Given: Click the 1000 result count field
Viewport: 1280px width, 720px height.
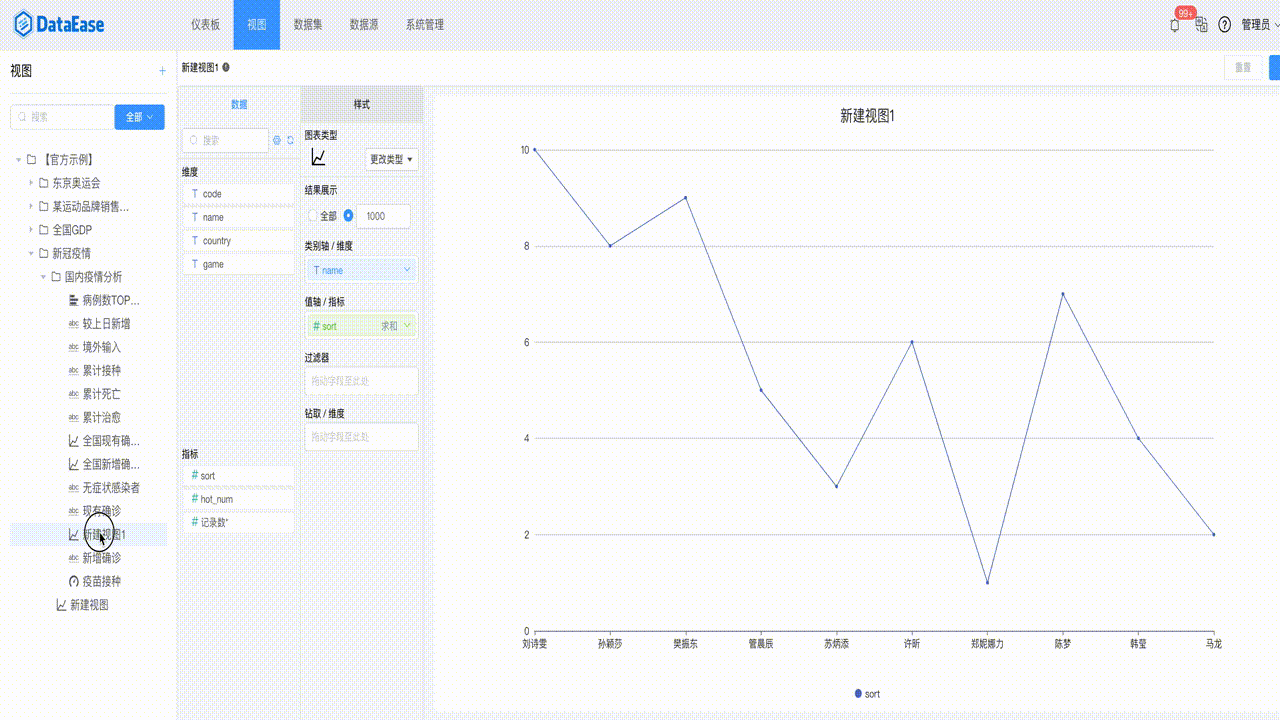Looking at the screenshot, I should coord(384,216).
